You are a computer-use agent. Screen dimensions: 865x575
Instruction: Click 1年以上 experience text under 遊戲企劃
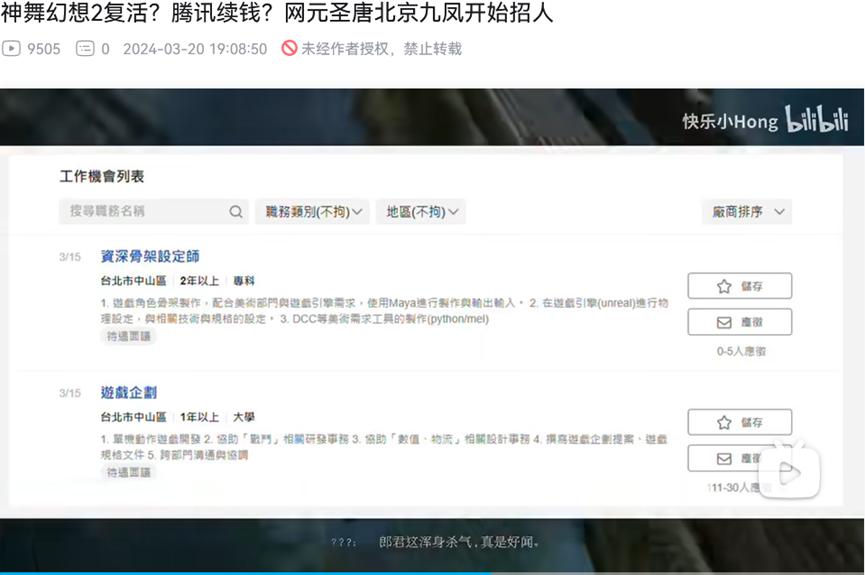(199, 417)
